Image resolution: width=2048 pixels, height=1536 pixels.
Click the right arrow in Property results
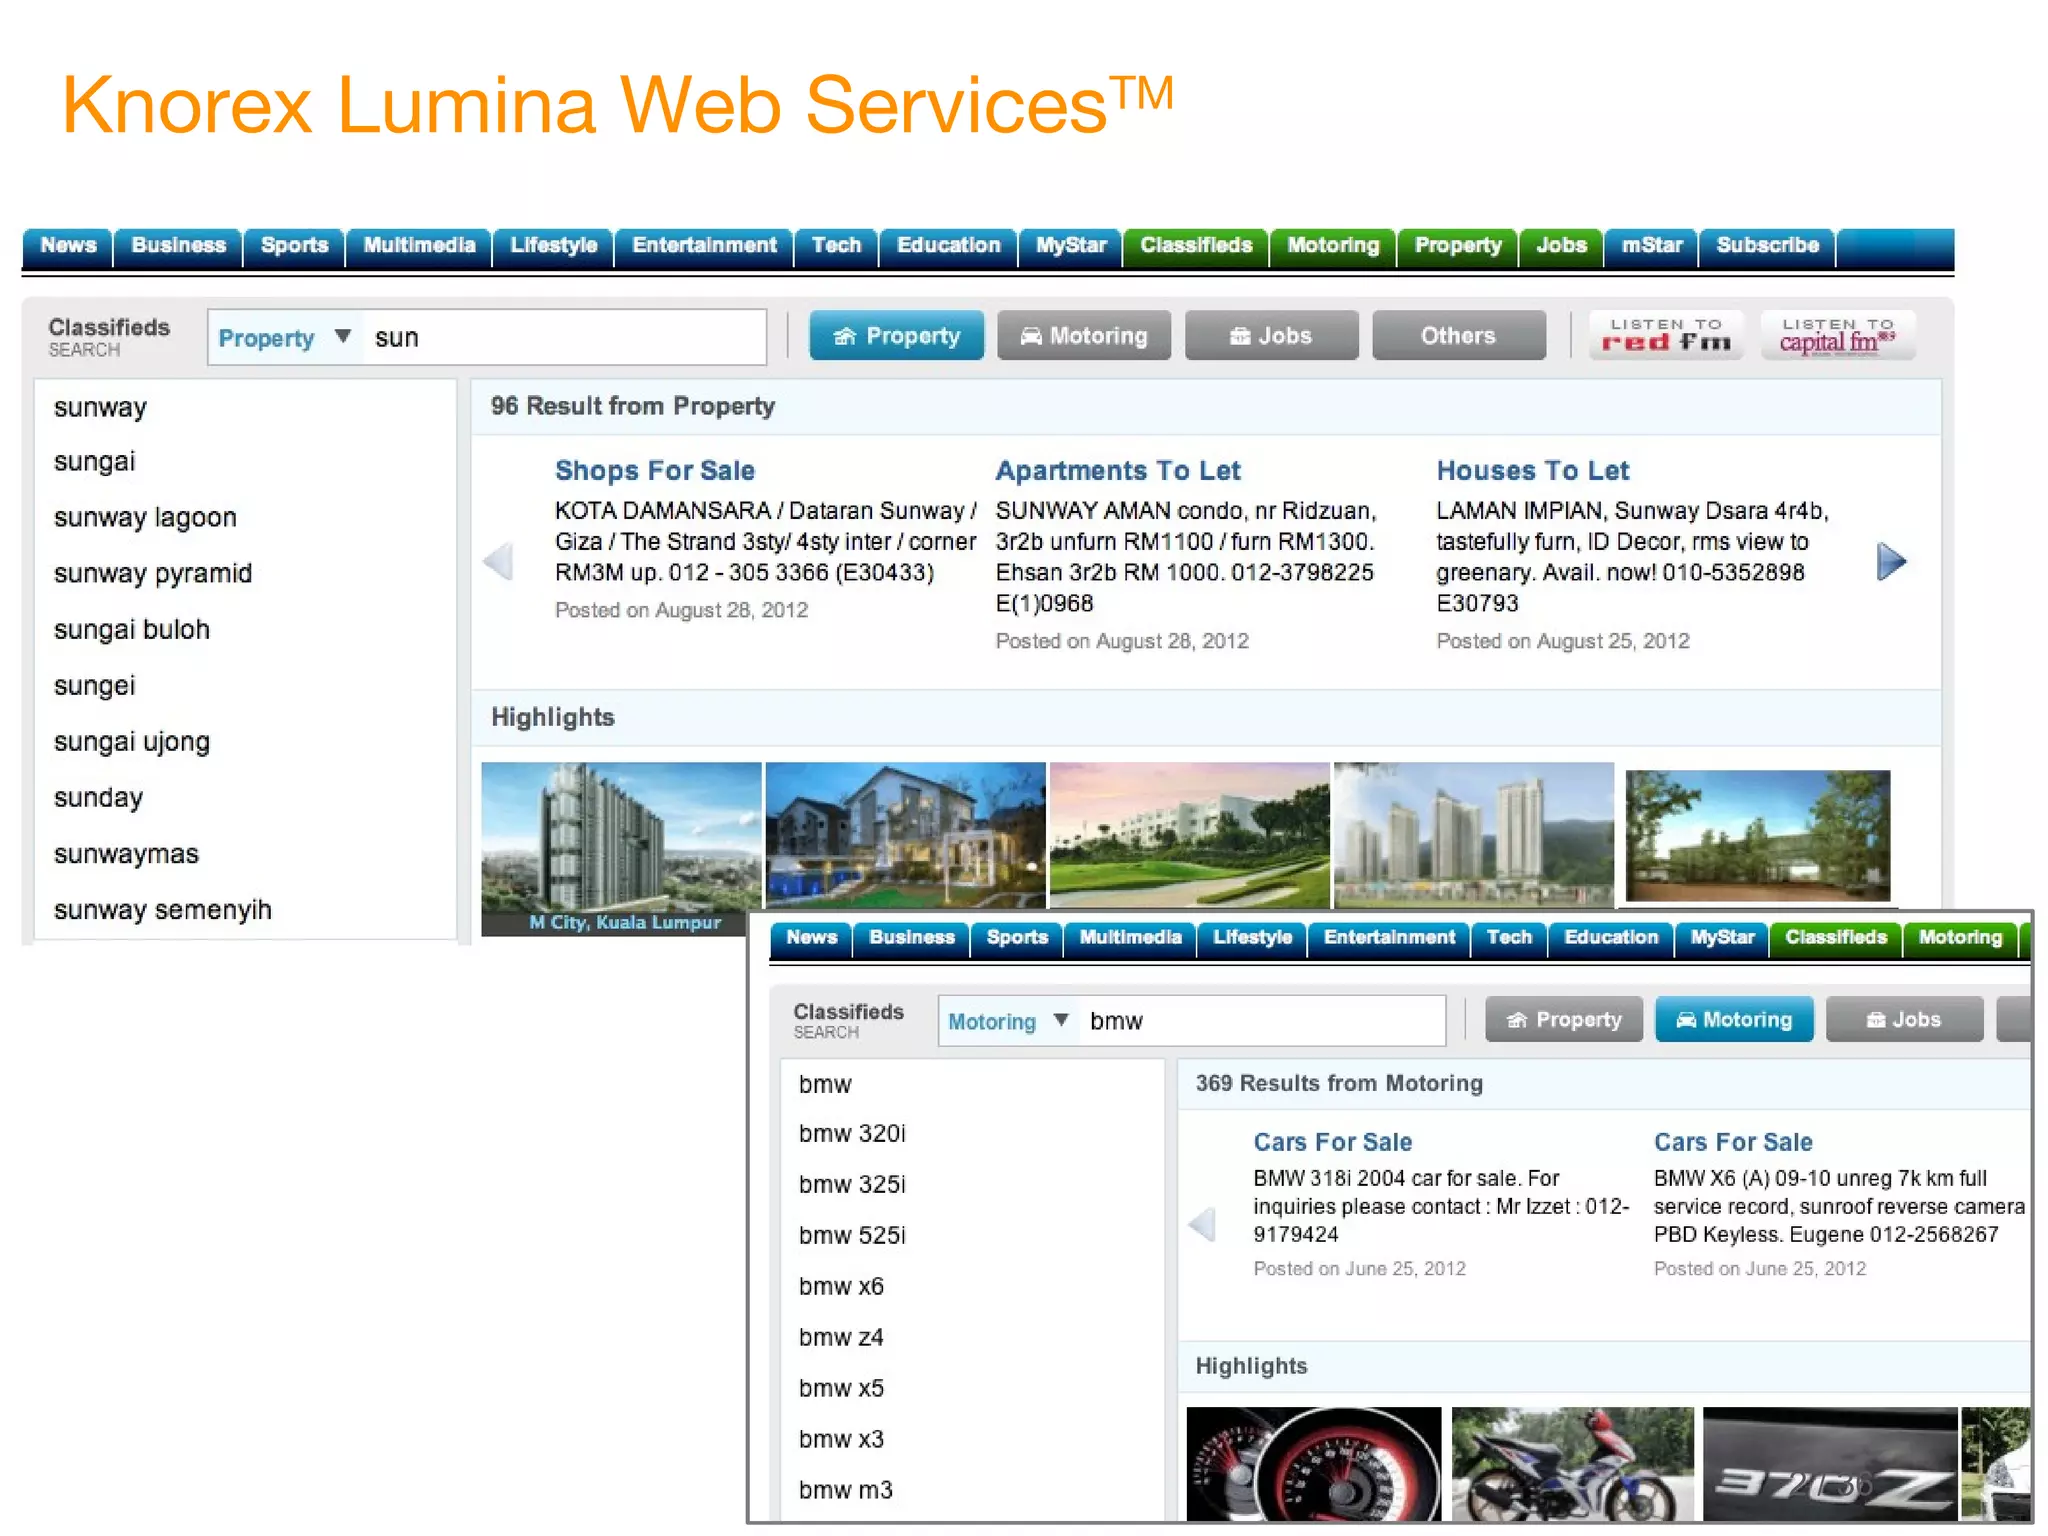click(1891, 562)
